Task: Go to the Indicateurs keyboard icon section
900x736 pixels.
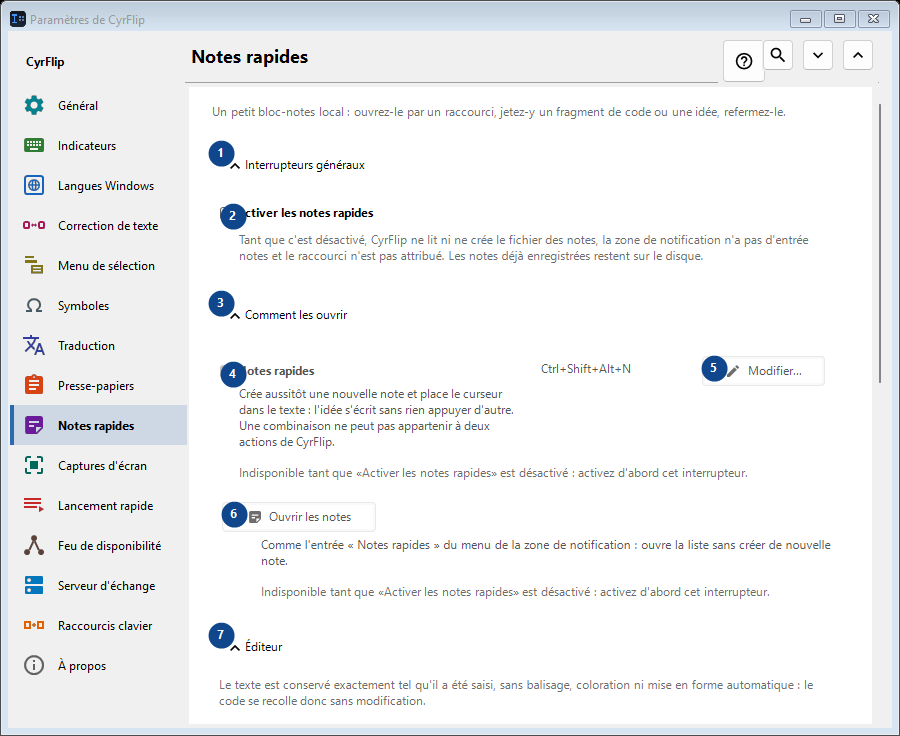Action: pyautogui.click(x=99, y=146)
